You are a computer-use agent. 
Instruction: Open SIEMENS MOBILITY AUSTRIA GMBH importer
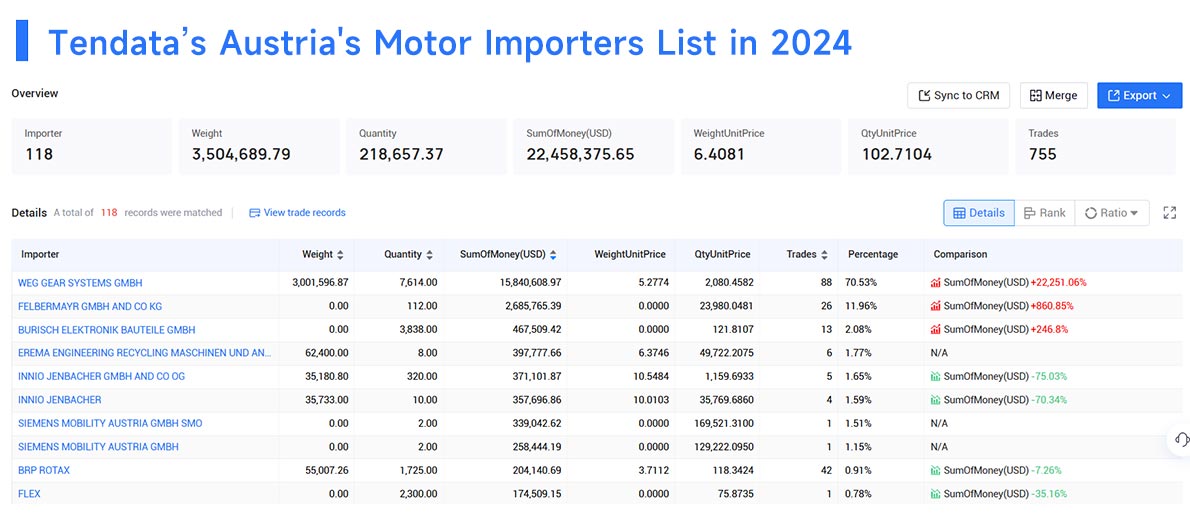coord(99,447)
